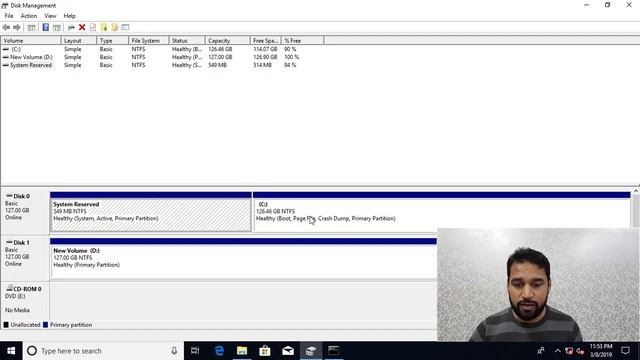Open the Action menu

29,16
